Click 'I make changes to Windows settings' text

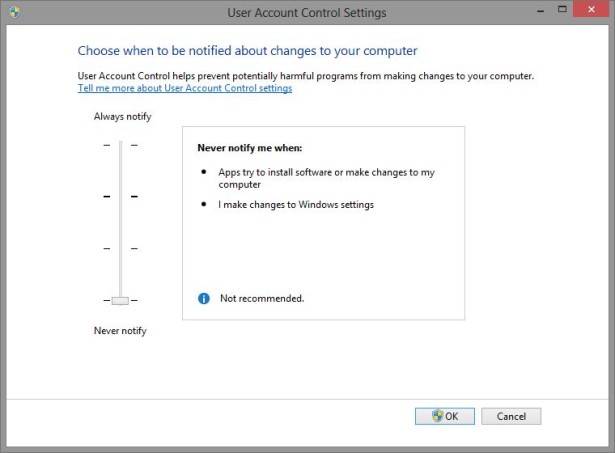[x=296, y=205]
